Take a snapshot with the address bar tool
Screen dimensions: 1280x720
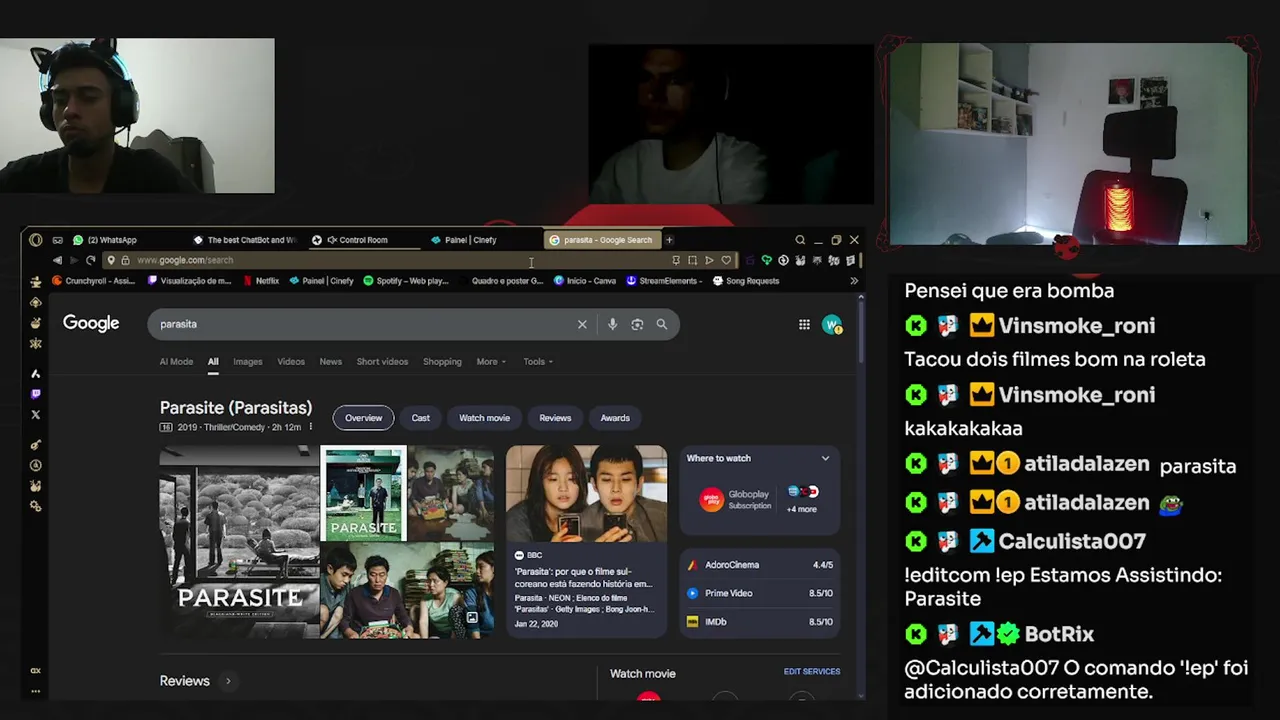[x=692, y=260]
